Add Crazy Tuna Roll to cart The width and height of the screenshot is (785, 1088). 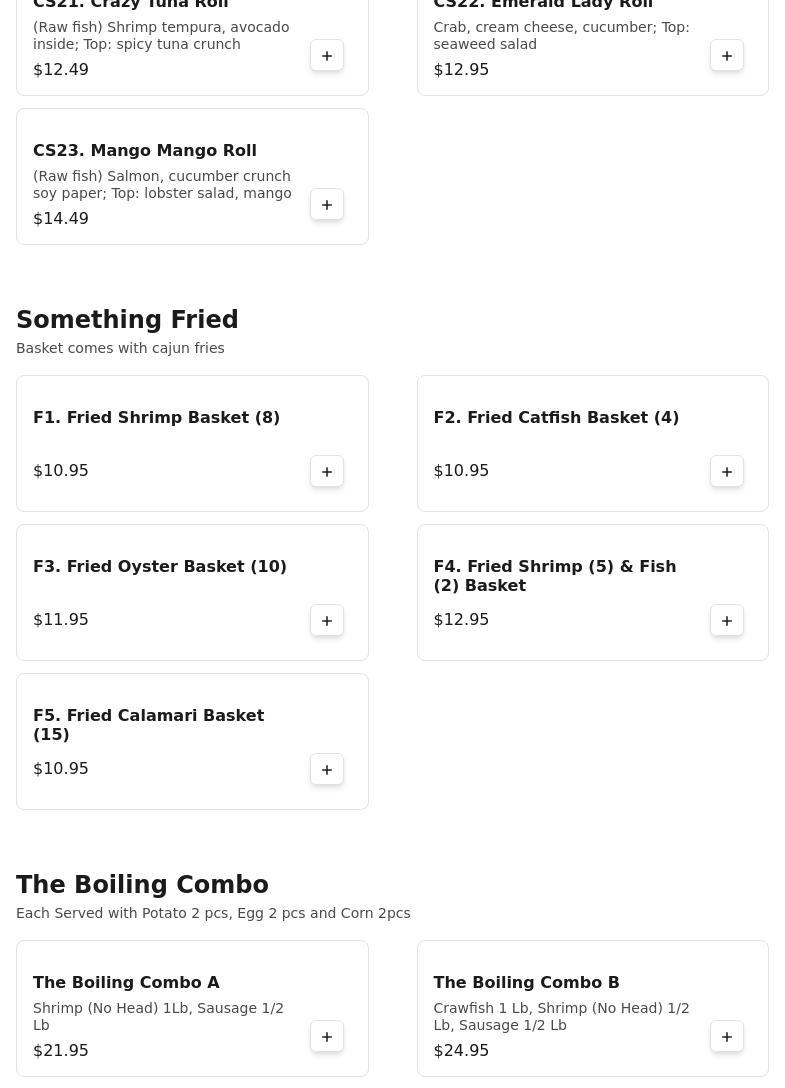tap(327, 56)
